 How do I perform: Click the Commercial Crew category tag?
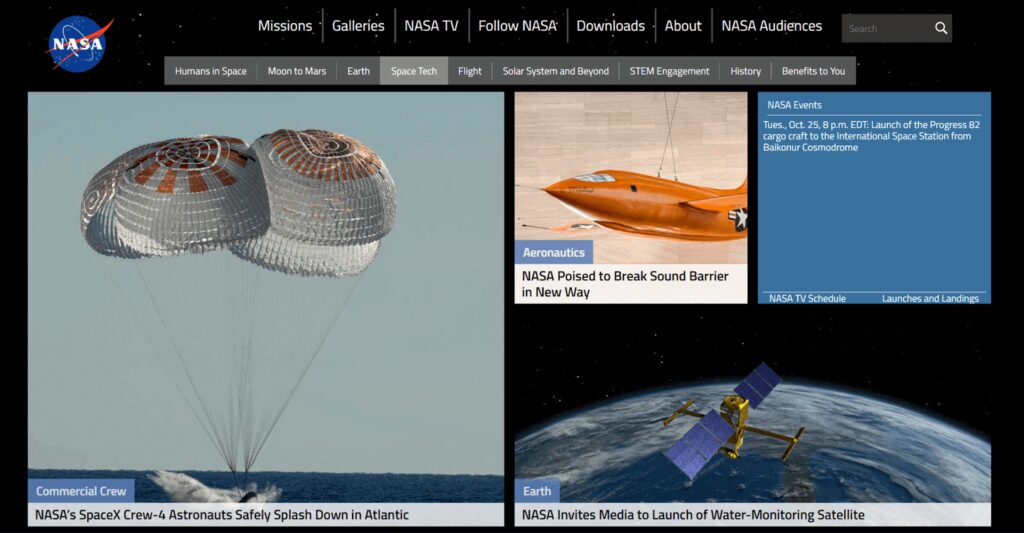pyautogui.click(x=81, y=491)
